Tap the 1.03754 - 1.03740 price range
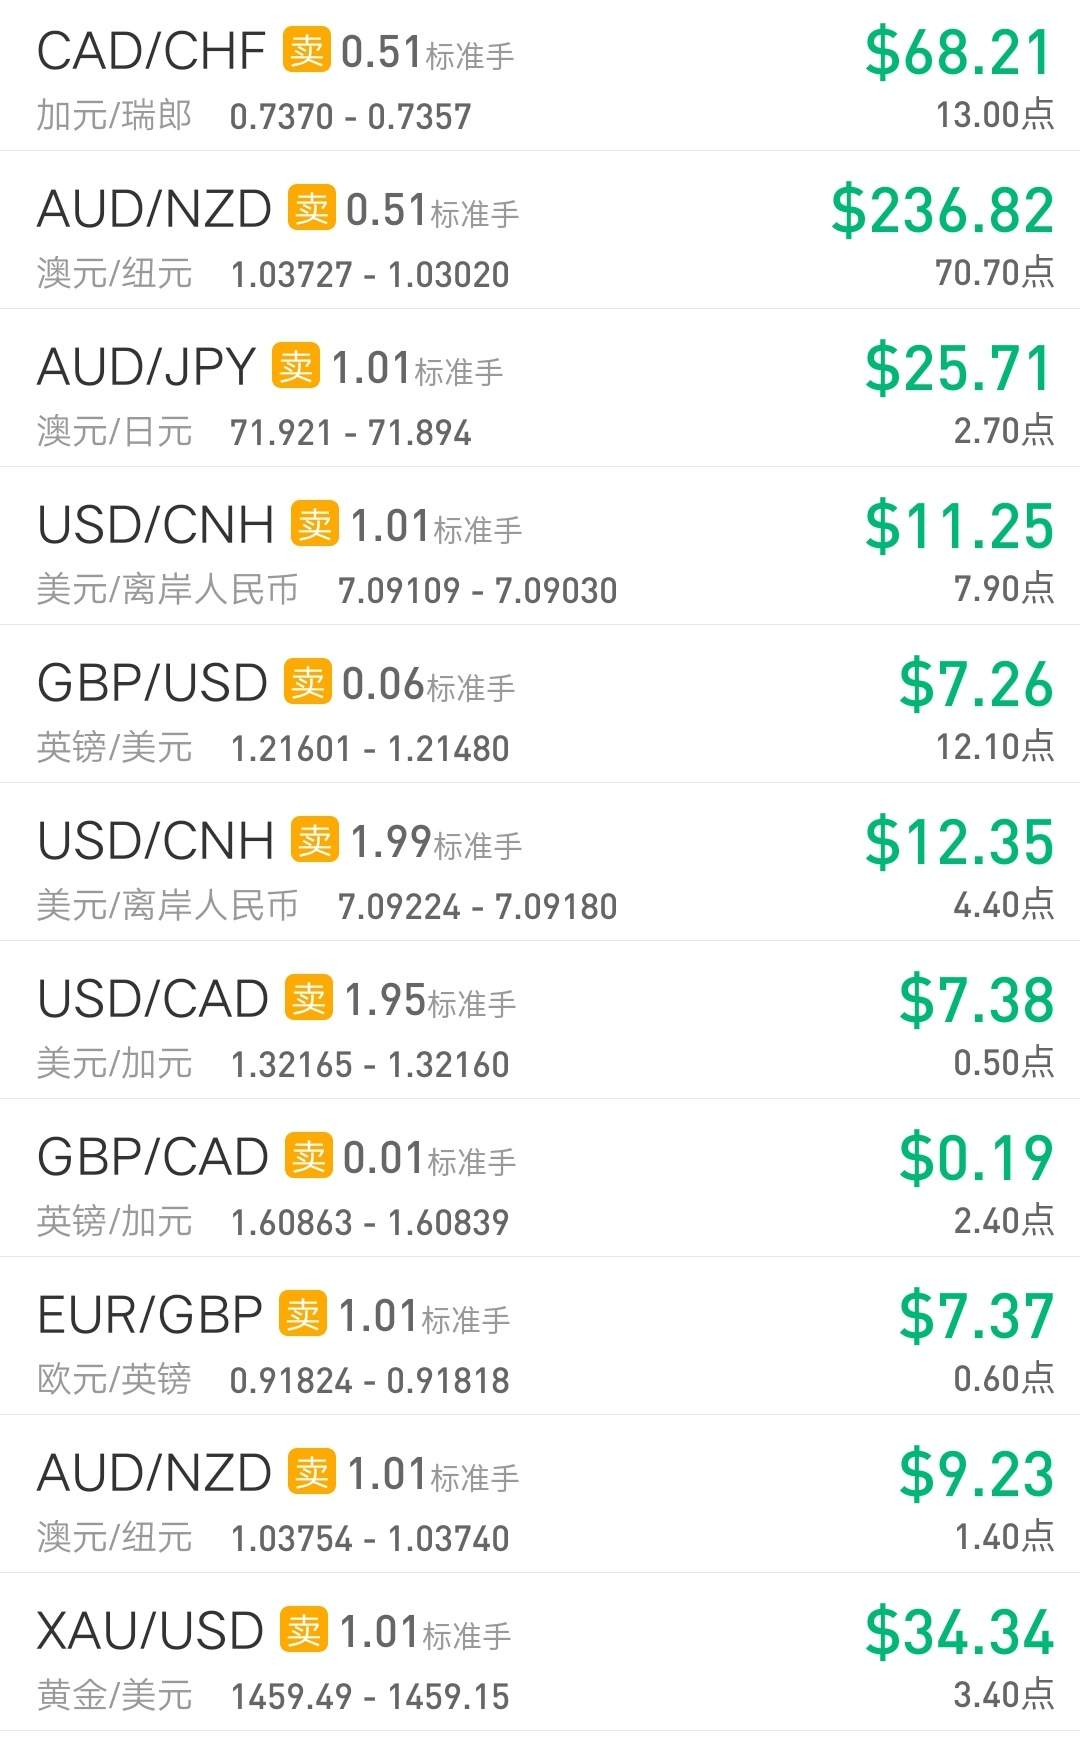Image resolution: width=1080 pixels, height=1758 pixels. pos(370,1539)
